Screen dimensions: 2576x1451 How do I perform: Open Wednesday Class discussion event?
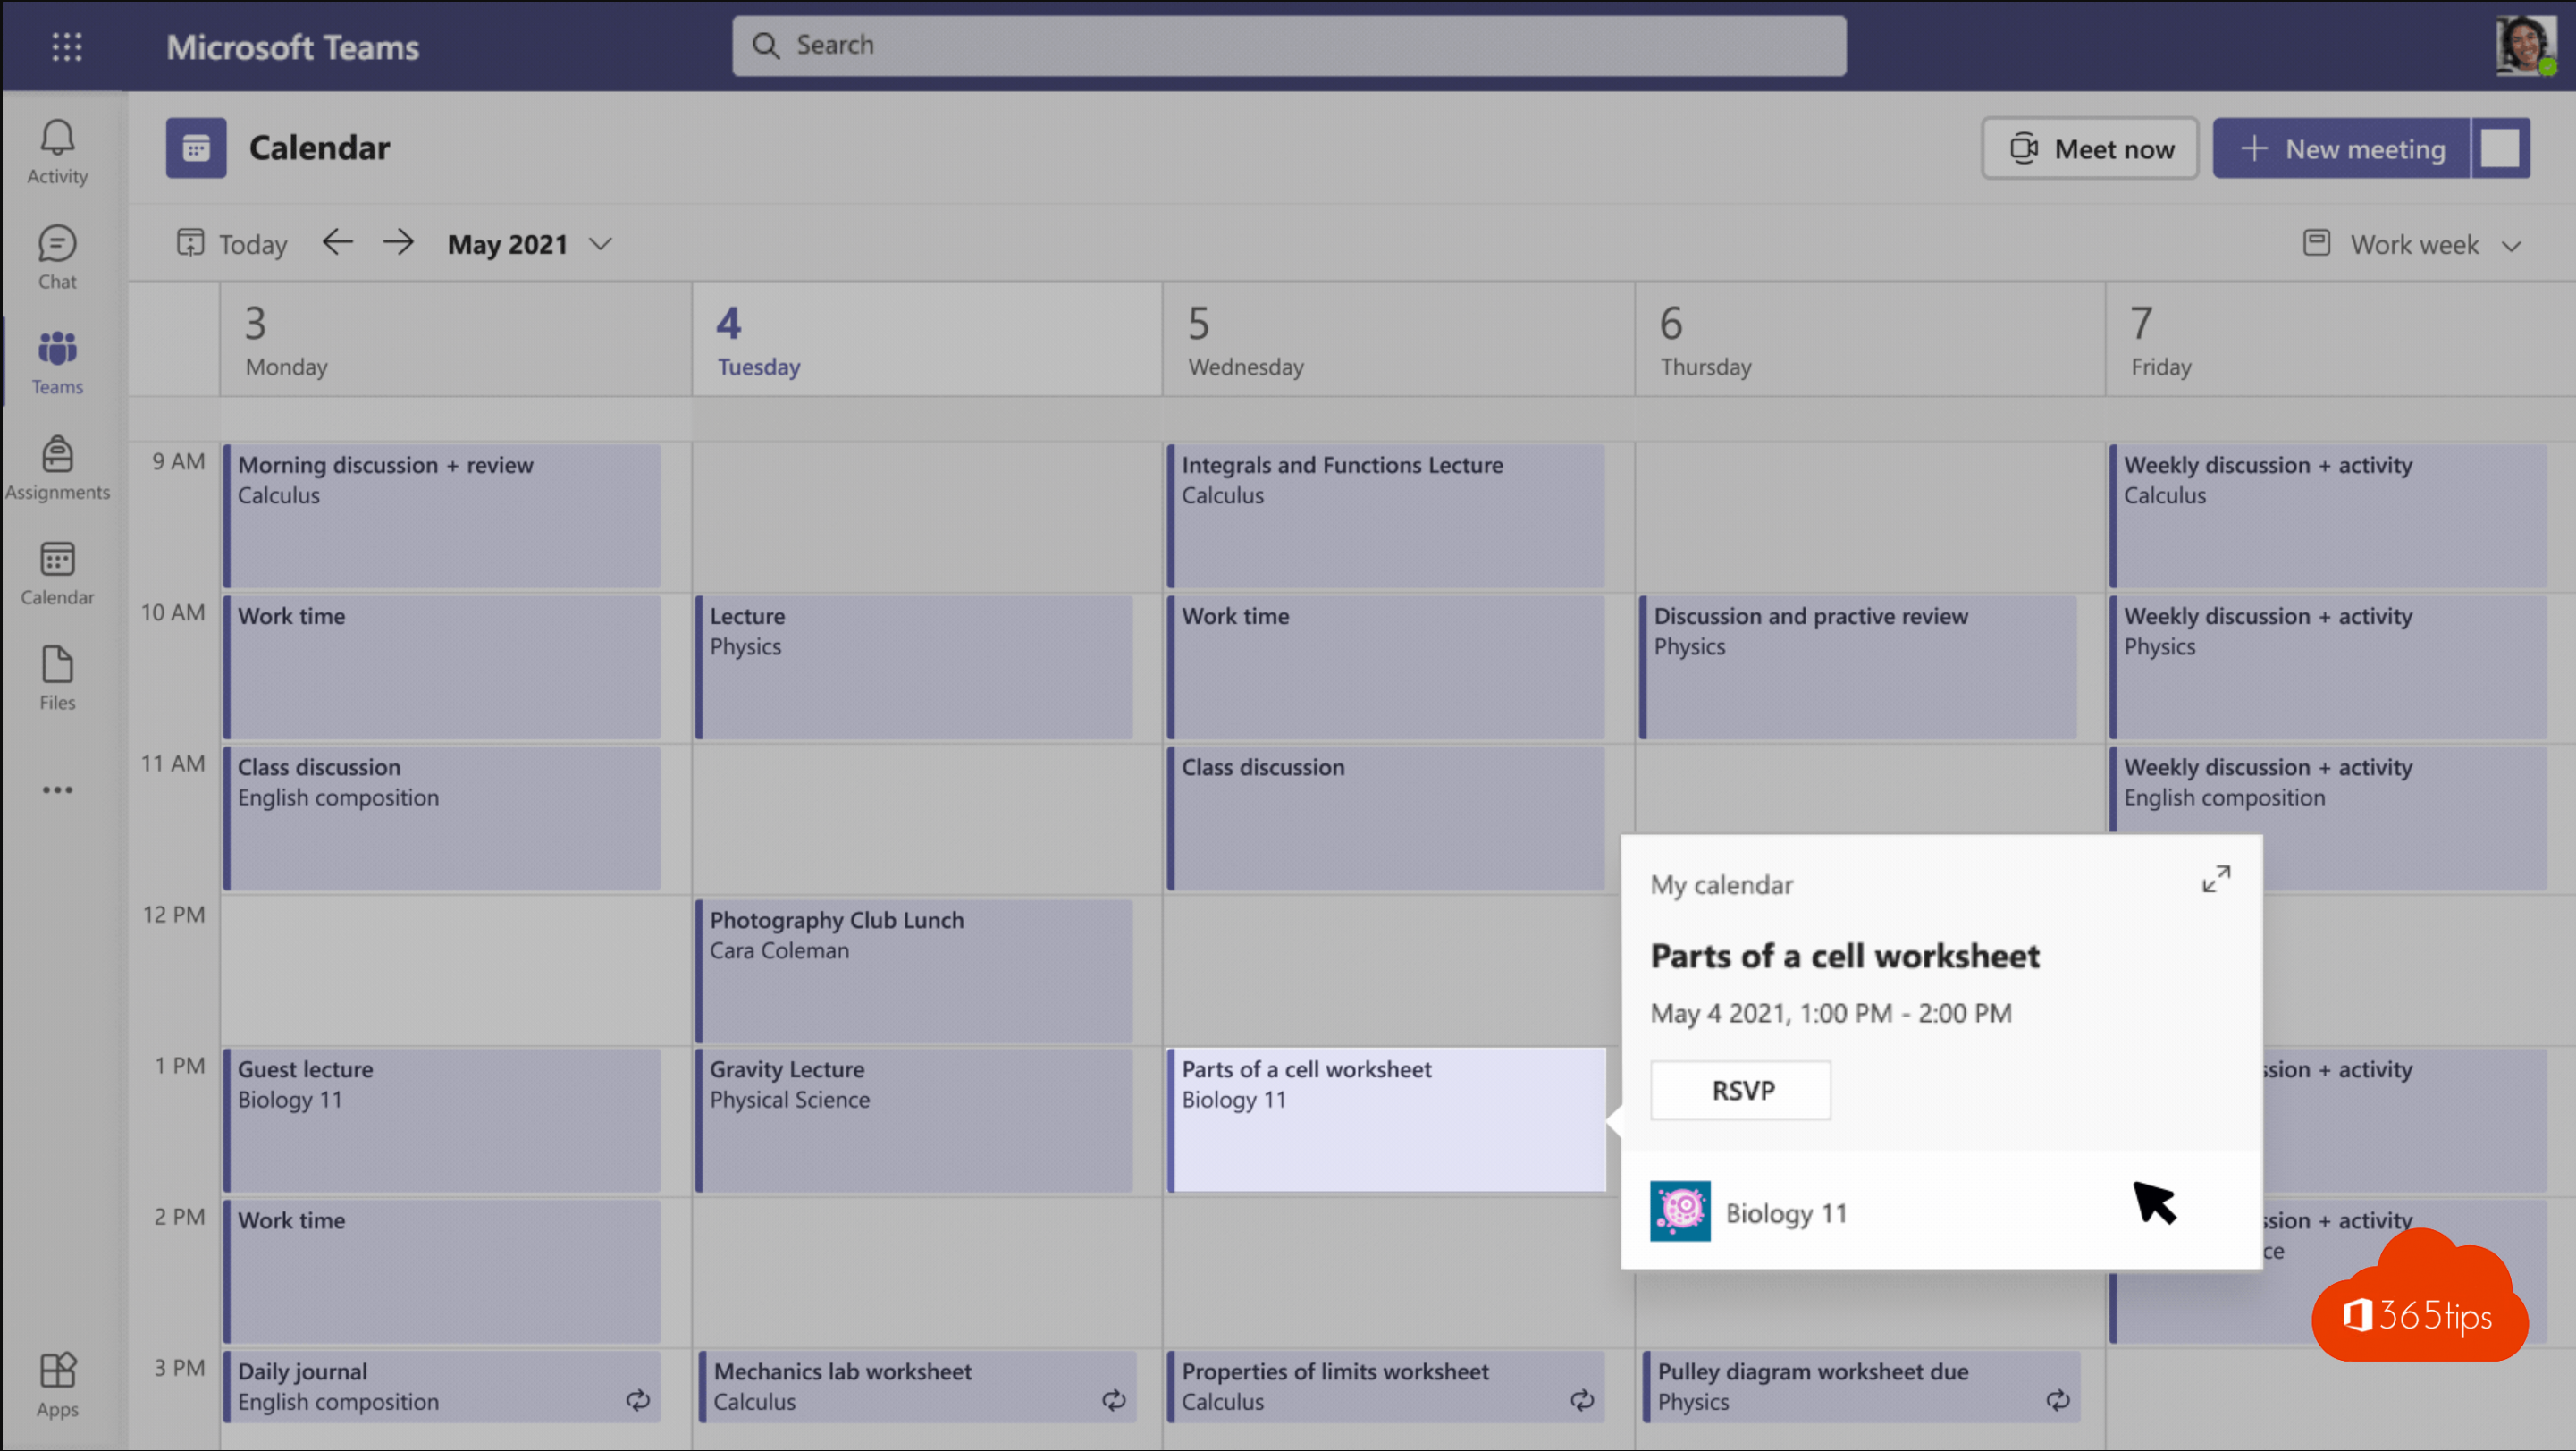[x=1387, y=818]
